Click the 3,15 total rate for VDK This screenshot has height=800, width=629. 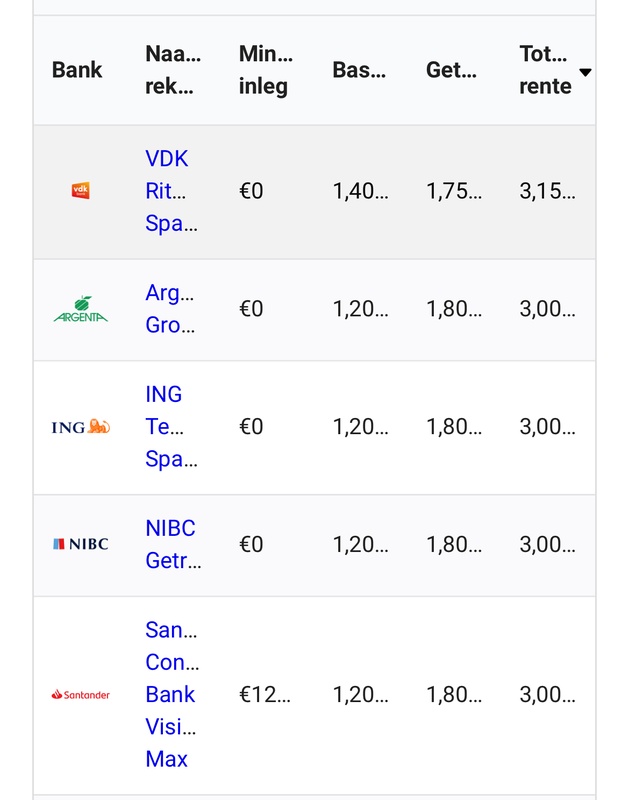click(547, 190)
